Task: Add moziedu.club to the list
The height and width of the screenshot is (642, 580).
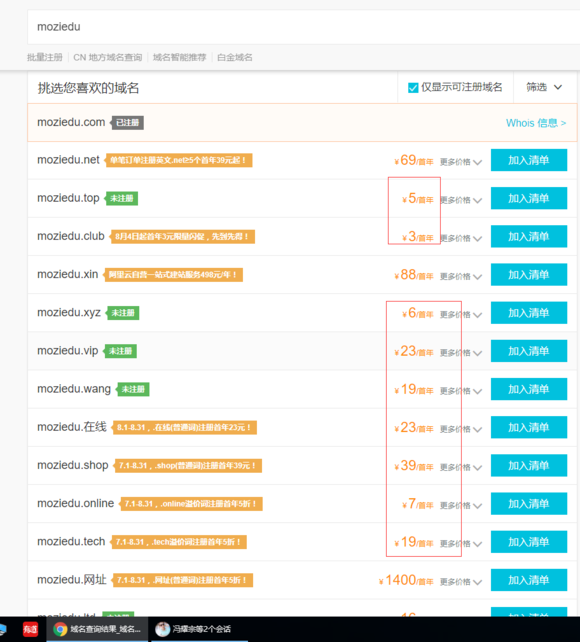Action: click(529, 236)
